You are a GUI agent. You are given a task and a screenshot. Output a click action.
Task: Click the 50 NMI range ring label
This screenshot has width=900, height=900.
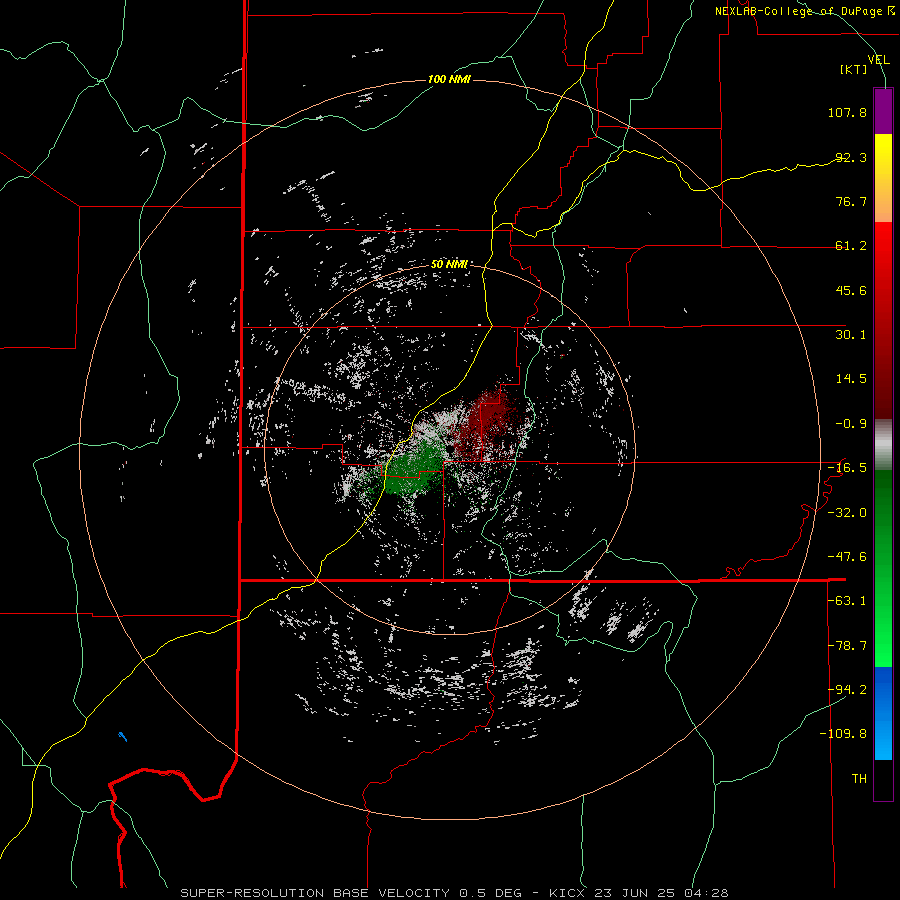[x=449, y=264]
